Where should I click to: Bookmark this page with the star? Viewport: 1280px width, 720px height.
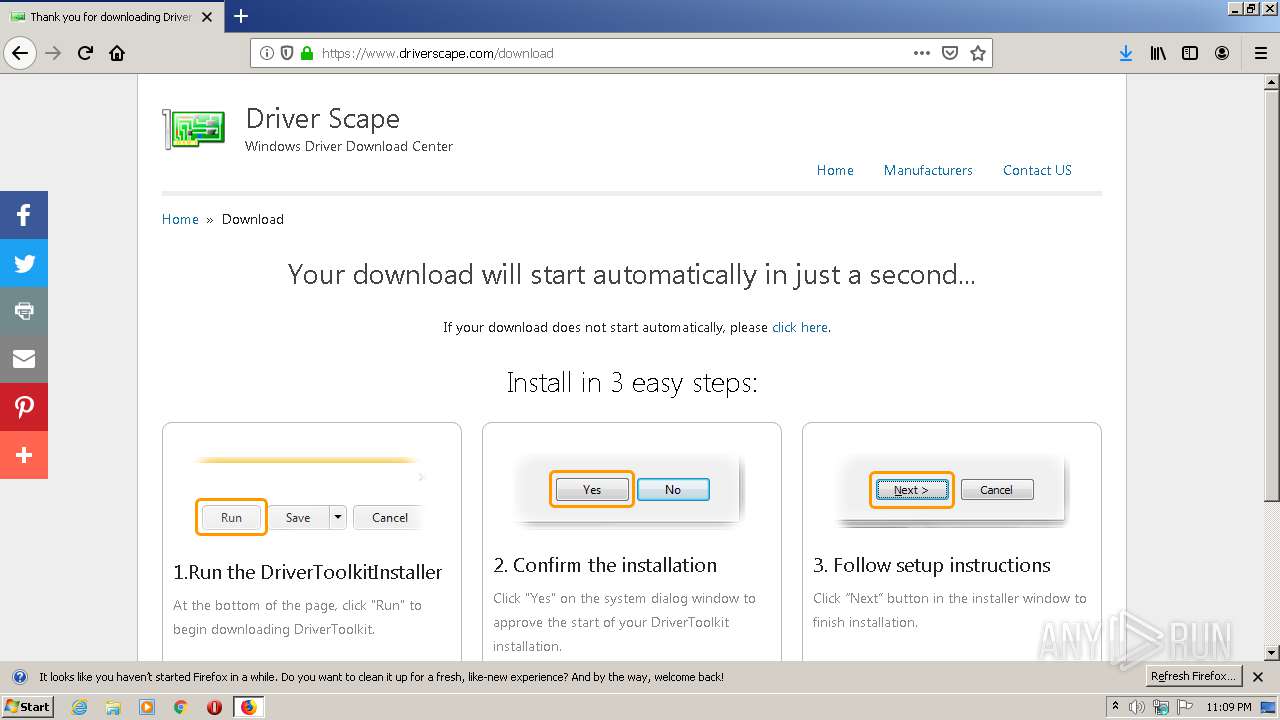[978, 53]
